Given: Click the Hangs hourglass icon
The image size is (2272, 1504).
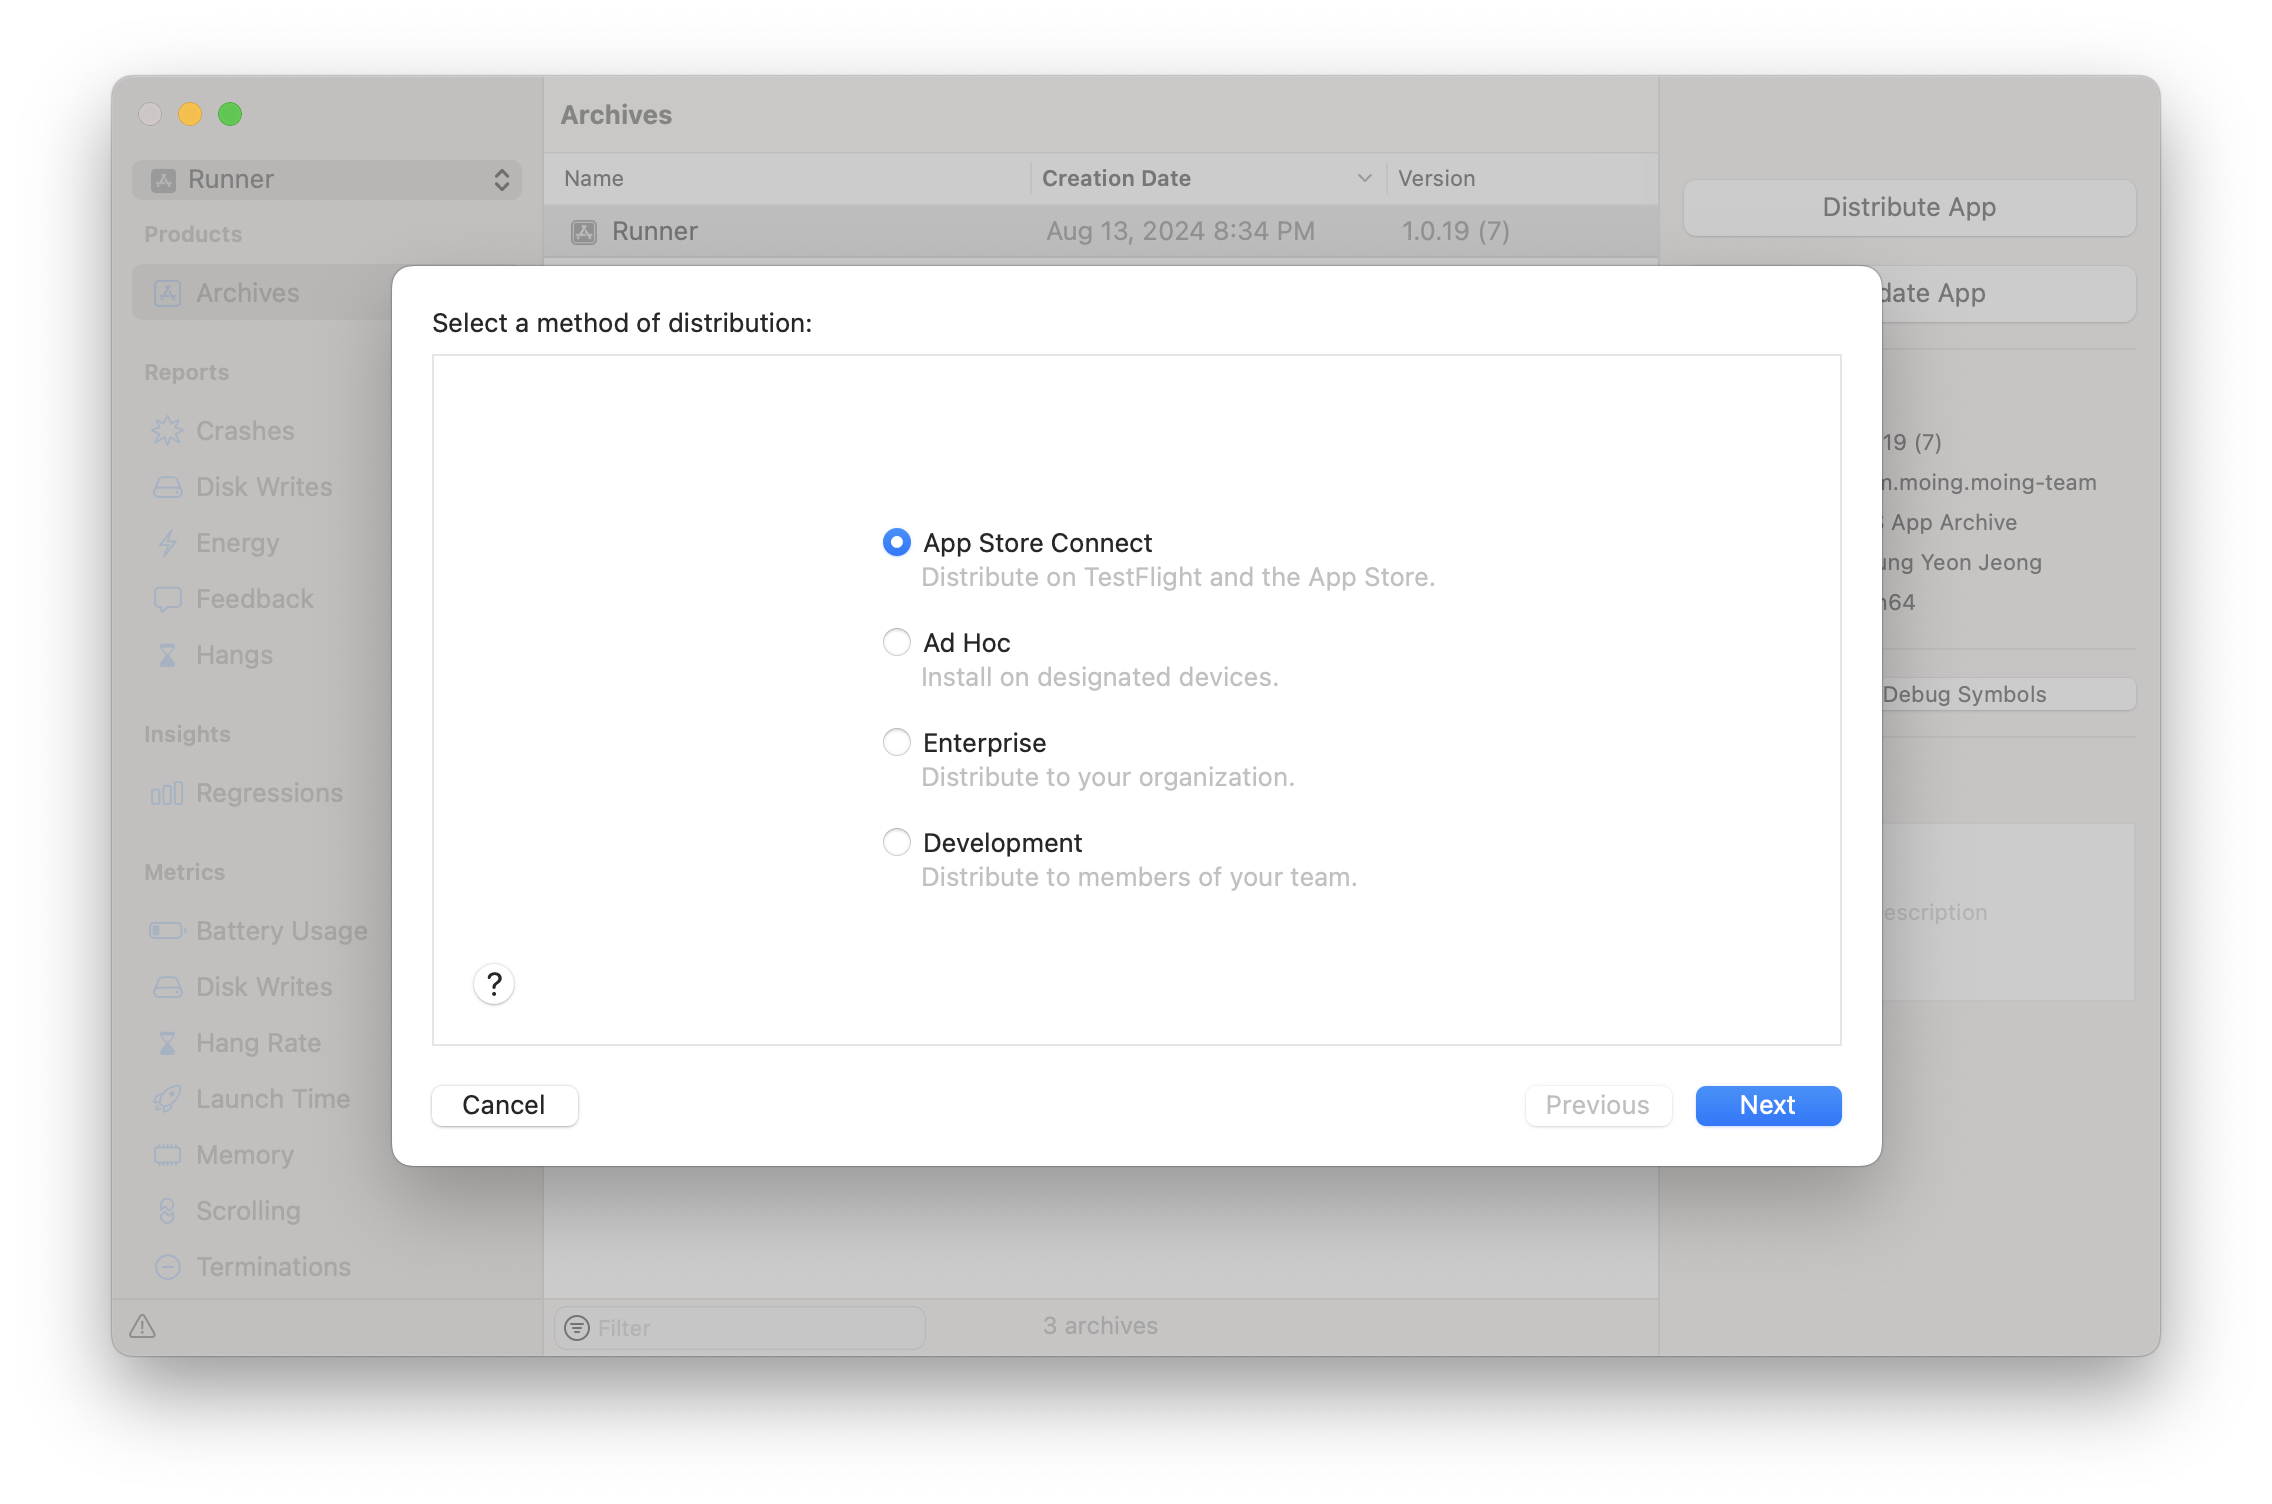Looking at the screenshot, I should point(167,655).
